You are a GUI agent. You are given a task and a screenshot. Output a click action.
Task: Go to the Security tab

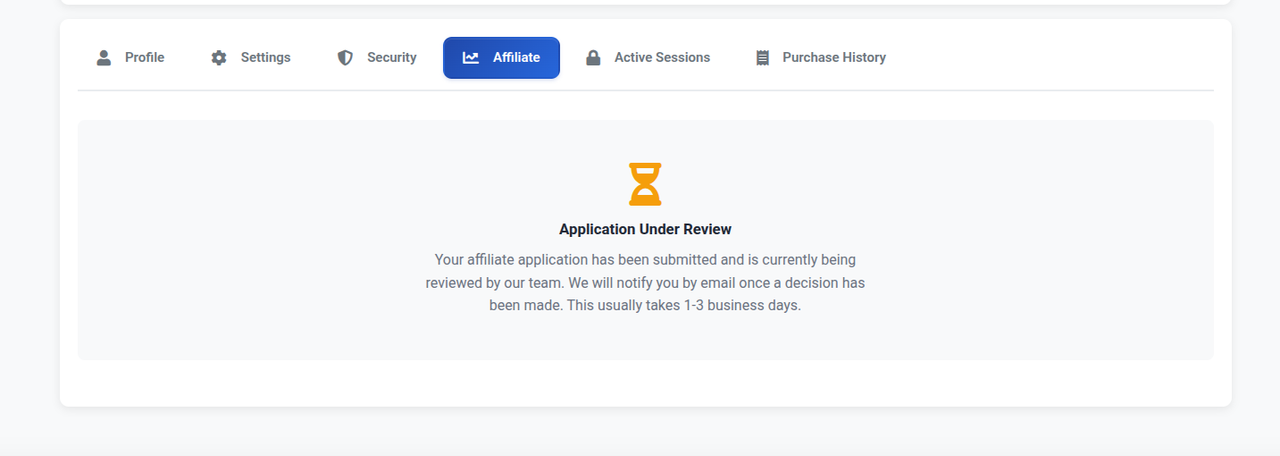[x=391, y=58]
